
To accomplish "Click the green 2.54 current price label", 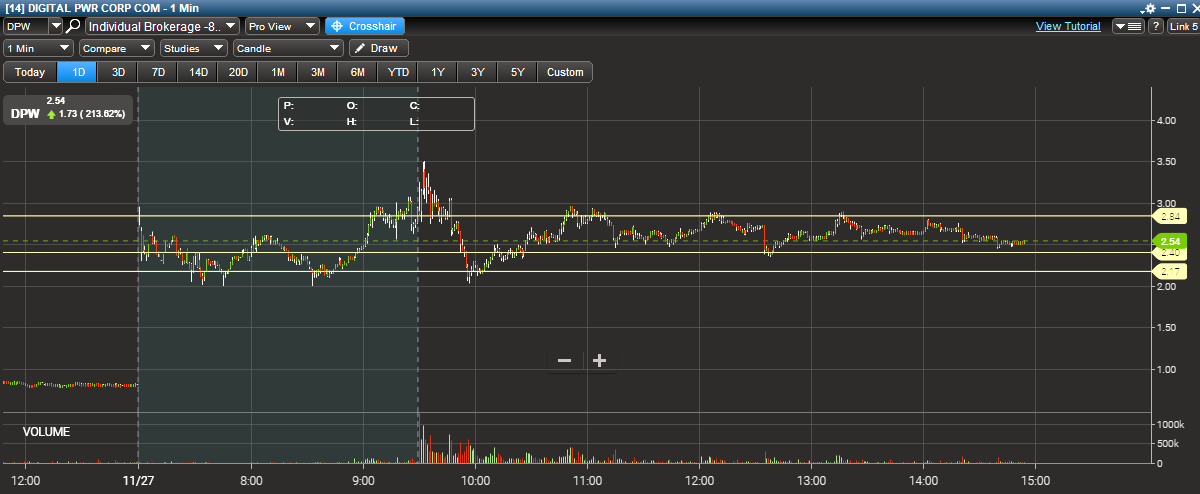I will (1170, 241).
